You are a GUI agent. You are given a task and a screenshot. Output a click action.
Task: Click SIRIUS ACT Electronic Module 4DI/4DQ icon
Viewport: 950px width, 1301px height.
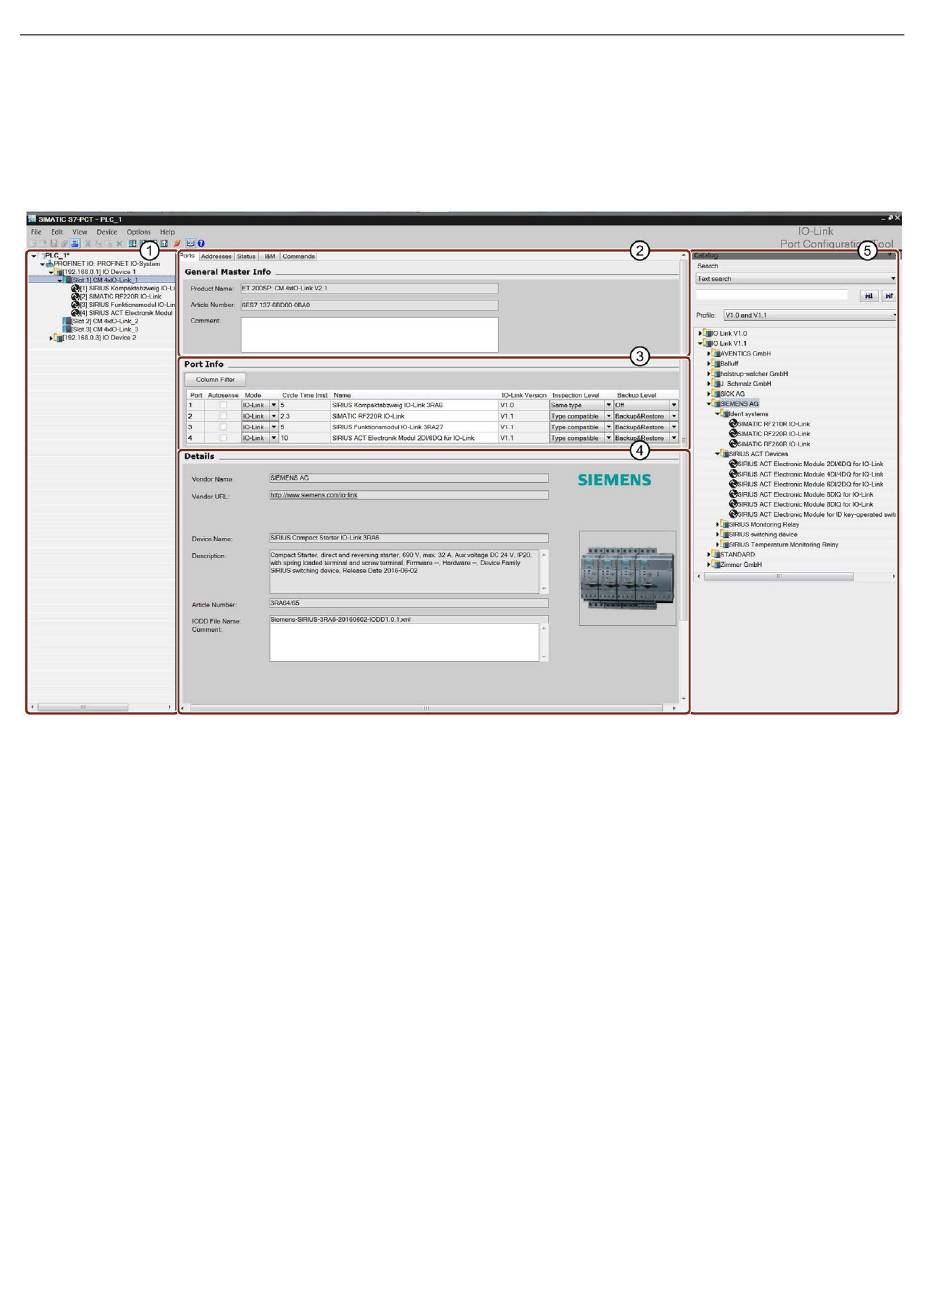(x=733, y=474)
